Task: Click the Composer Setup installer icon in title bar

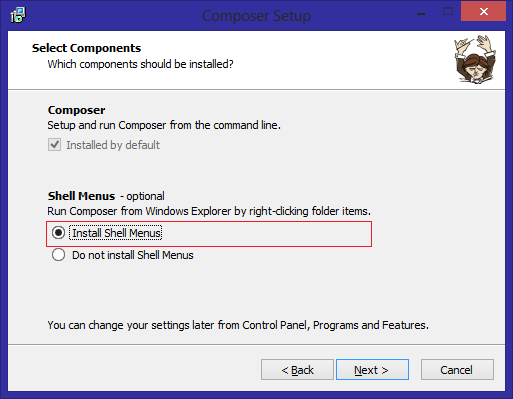Action: pos(18,15)
